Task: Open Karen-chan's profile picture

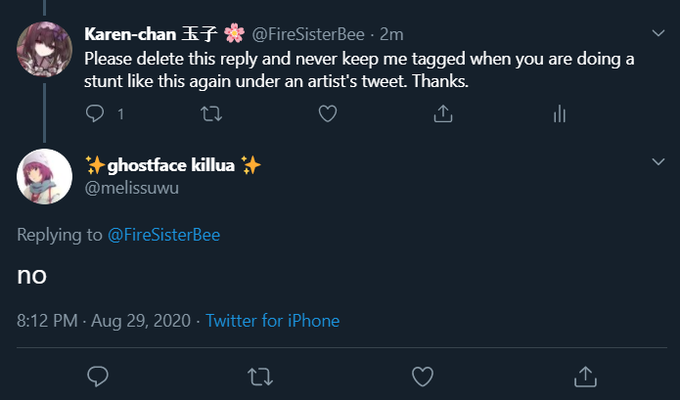Action: coord(44,49)
